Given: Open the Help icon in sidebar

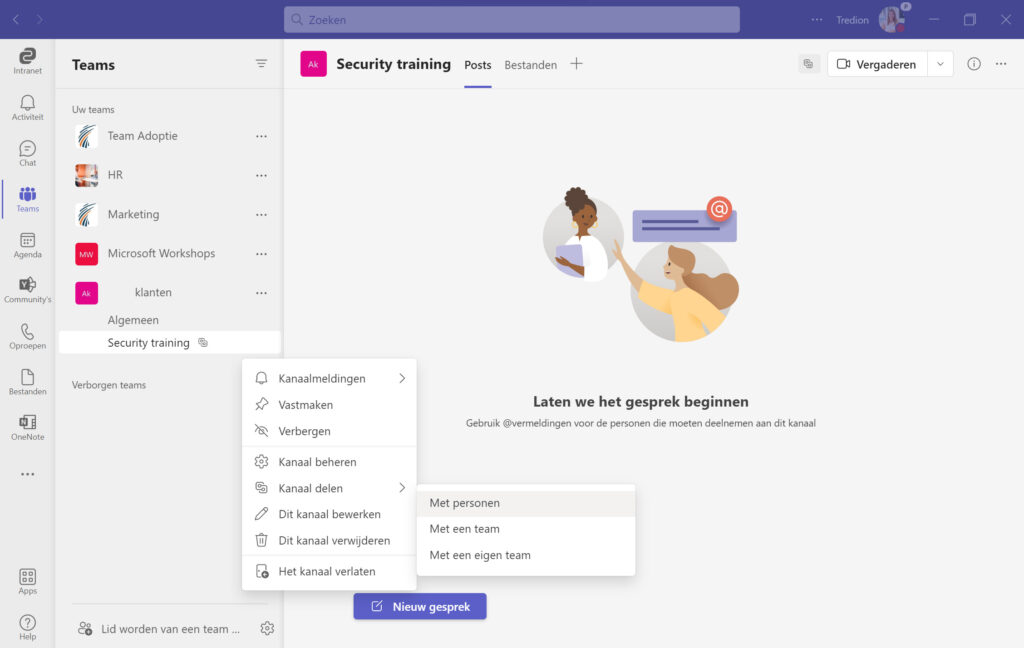Looking at the screenshot, I should [27, 627].
